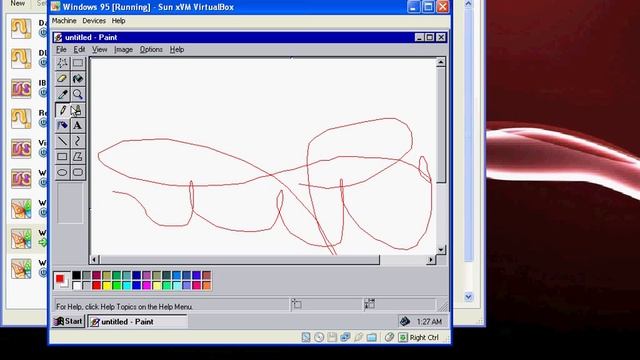Viewport: 640px width, 360px height.
Task: Pick the Rectangle shape tool
Action: coord(62,157)
